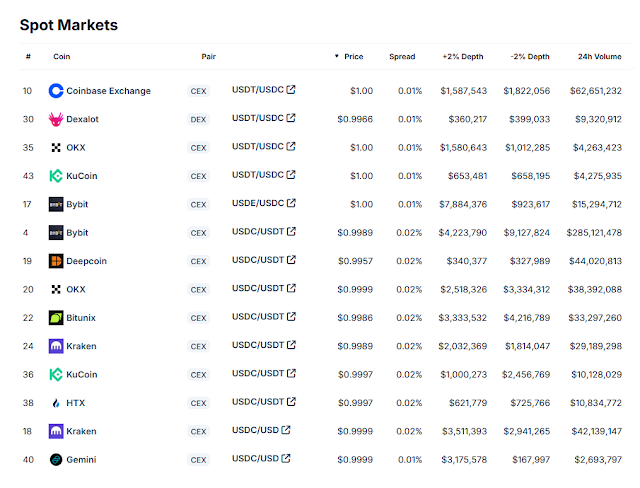Click the CEX badge in Coinbase Exchange row

point(198,91)
